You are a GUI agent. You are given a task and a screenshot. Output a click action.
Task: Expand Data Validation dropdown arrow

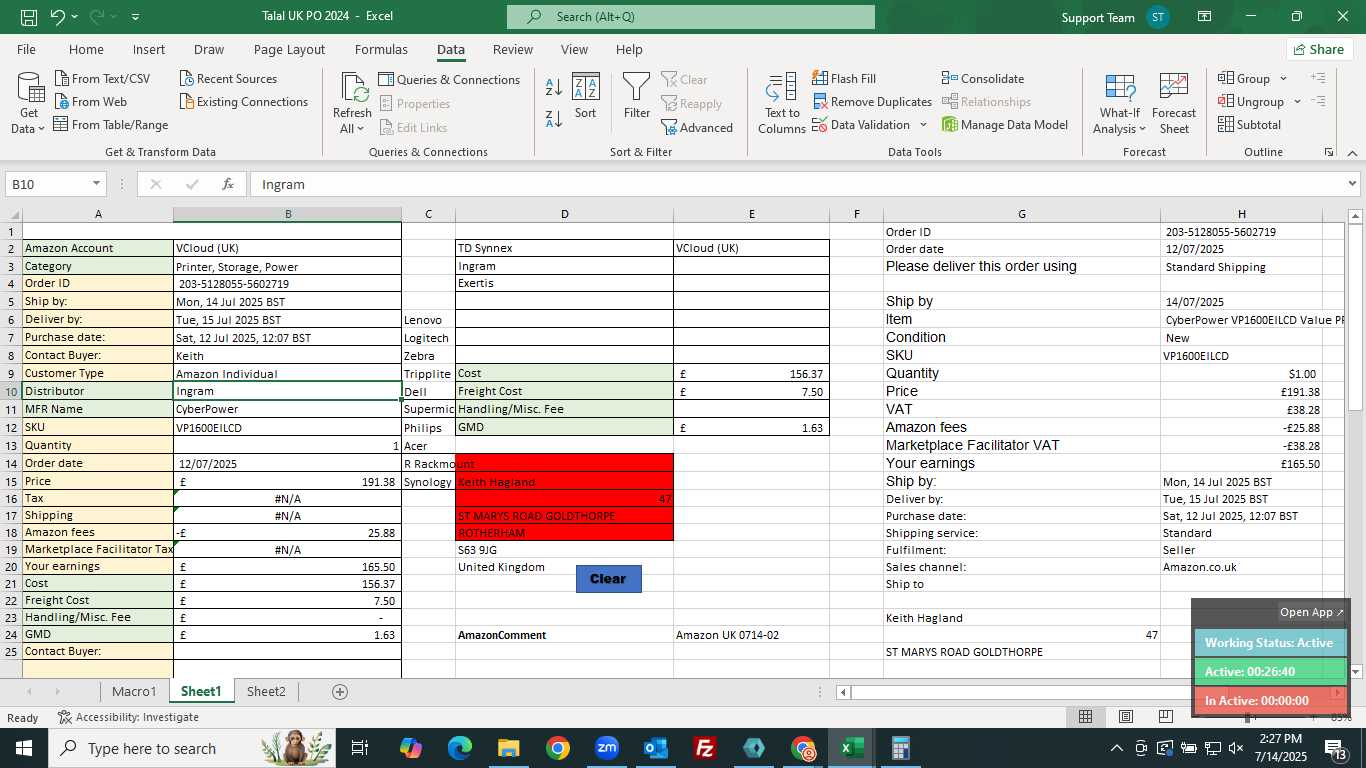923,125
